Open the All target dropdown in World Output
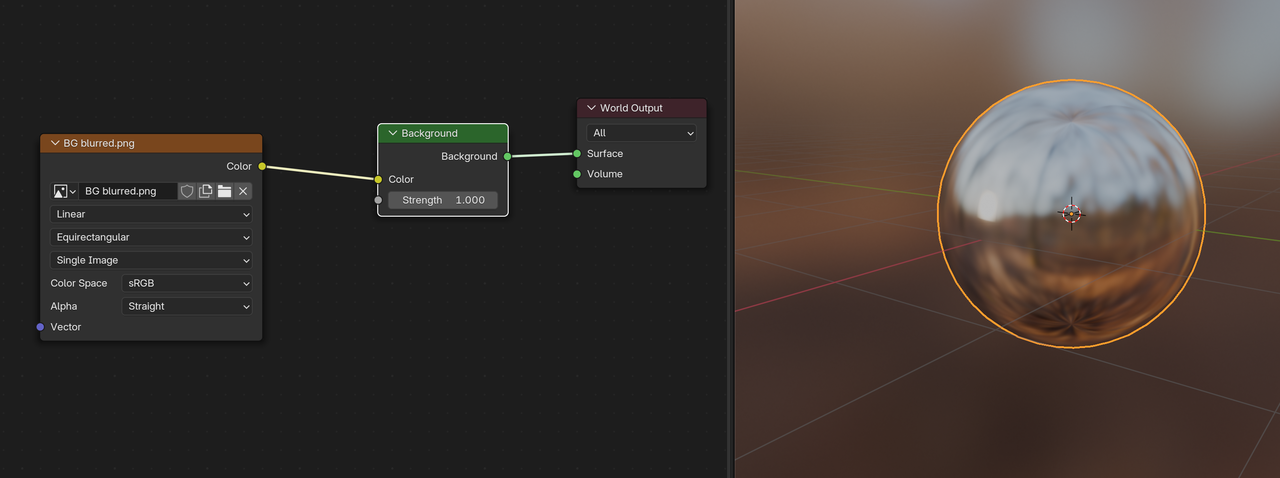The height and width of the screenshot is (478, 1280). pos(642,133)
